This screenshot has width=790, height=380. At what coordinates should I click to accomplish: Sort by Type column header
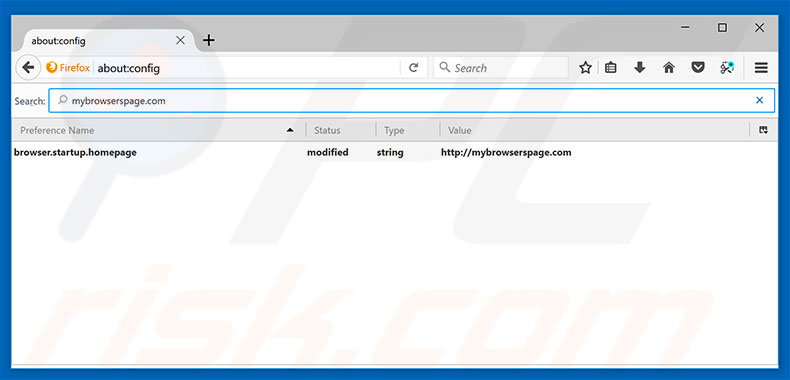click(408, 131)
